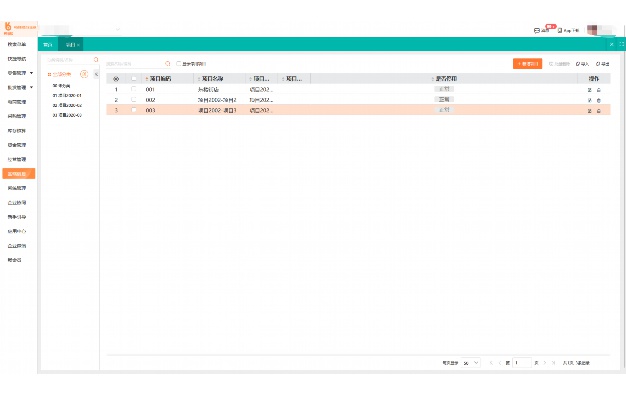Screen dimensions: 626x395
Task: Click the edit icon for row 001
Action: pos(589,90)
